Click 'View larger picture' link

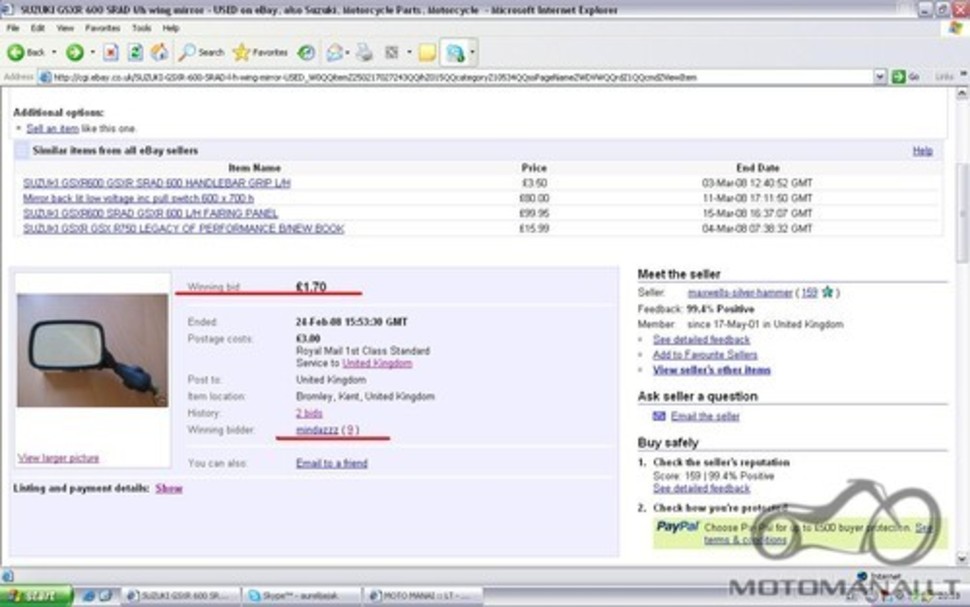click(x=59, y=458)
